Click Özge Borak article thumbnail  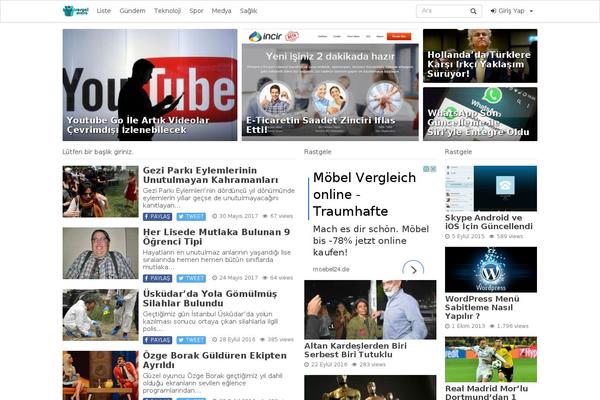coord(100,375)
